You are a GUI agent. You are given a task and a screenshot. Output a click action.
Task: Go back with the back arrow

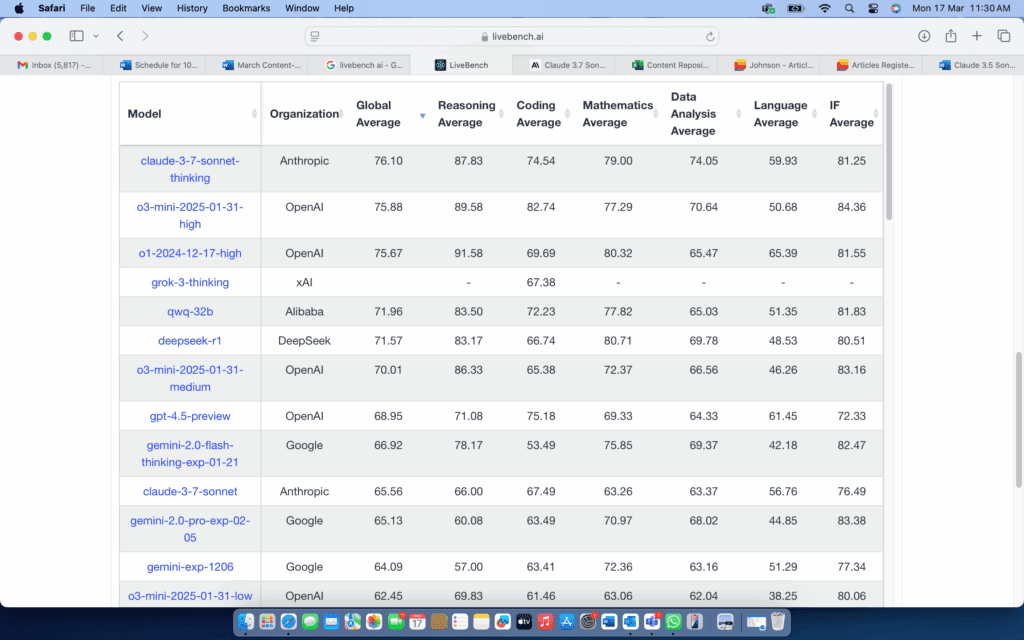[120, 36]
